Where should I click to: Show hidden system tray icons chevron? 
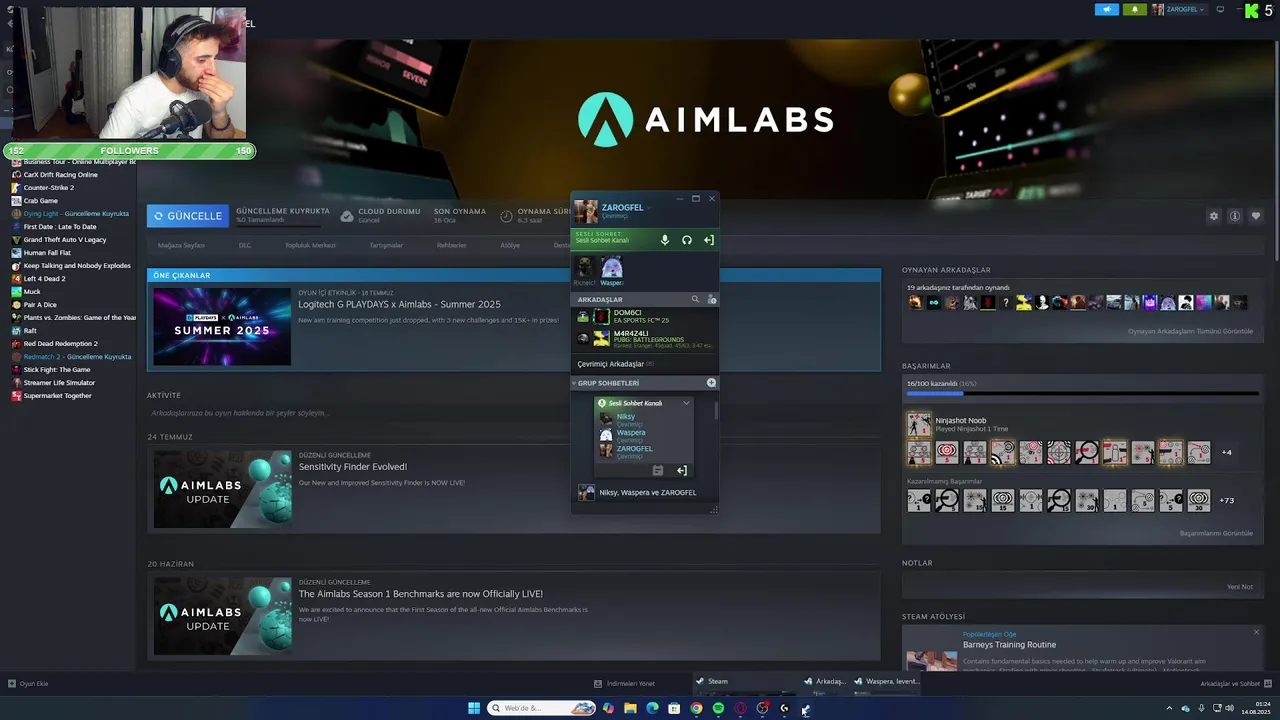click(x=1169, y=708)
